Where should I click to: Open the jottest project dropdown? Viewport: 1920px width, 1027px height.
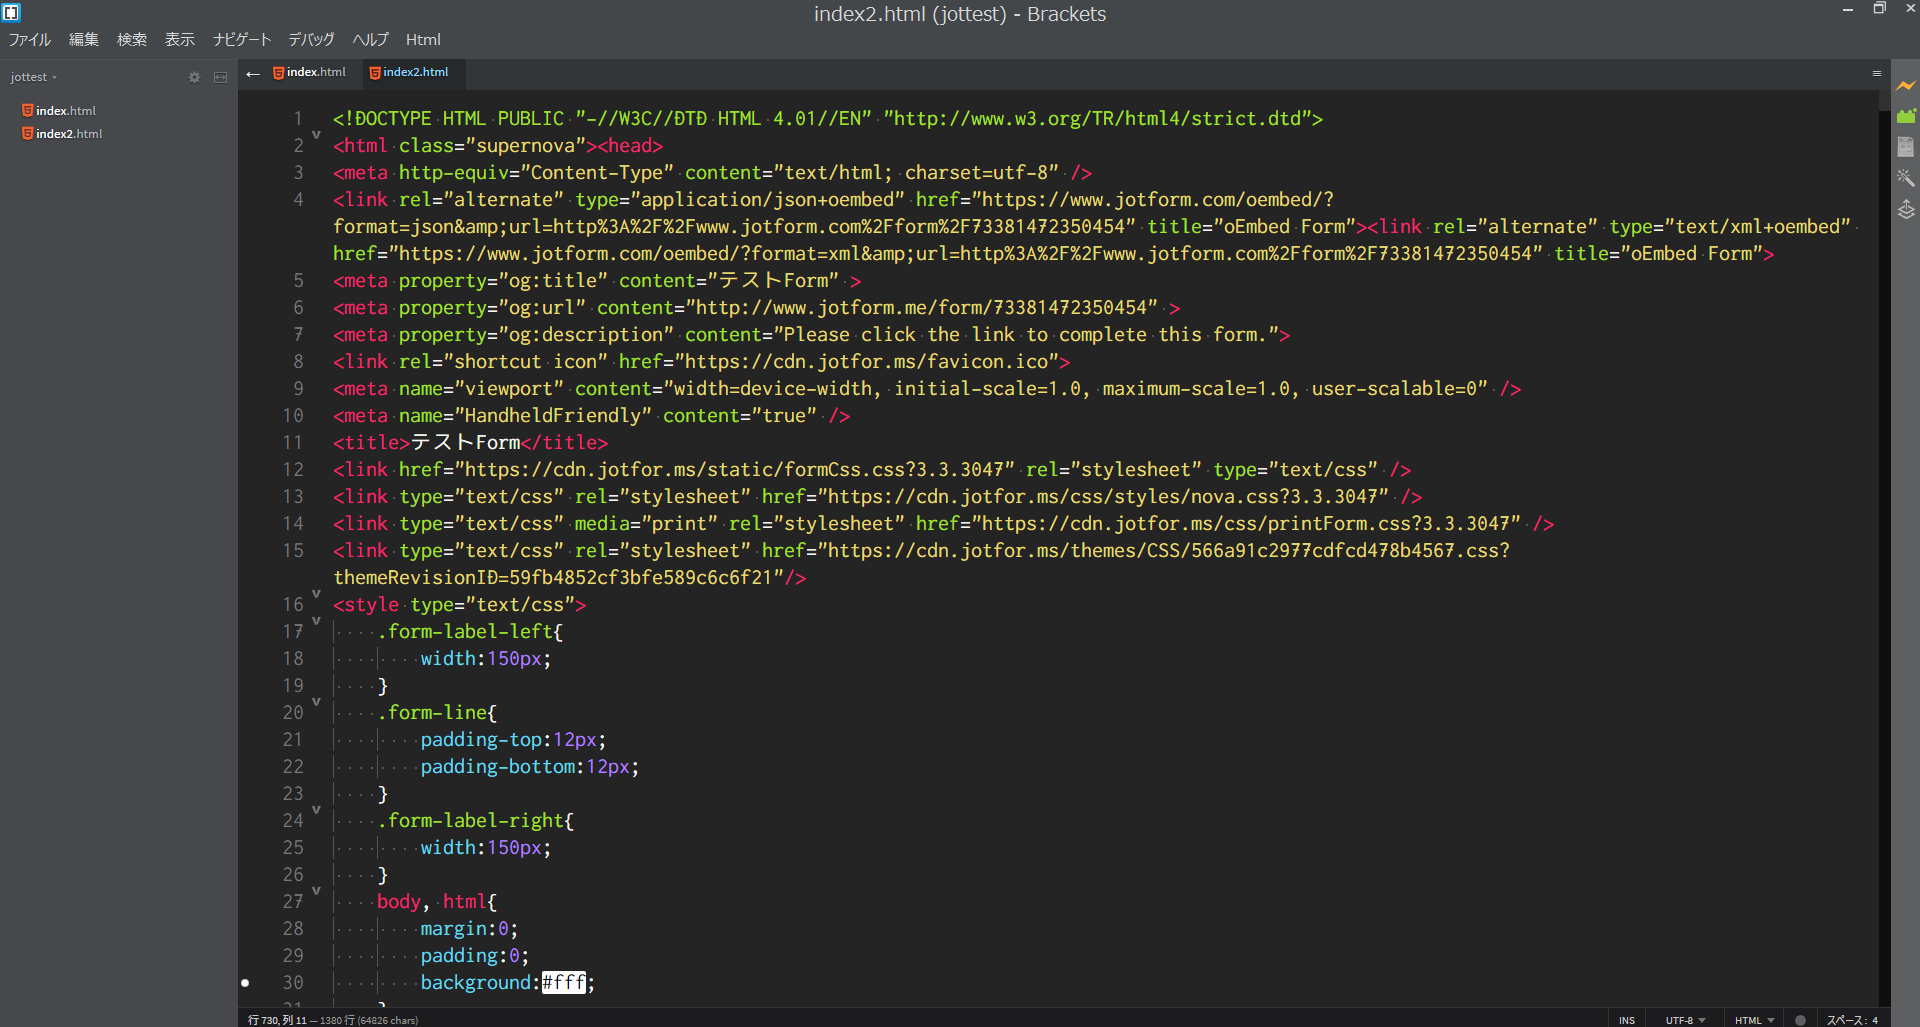coord(34,77)
